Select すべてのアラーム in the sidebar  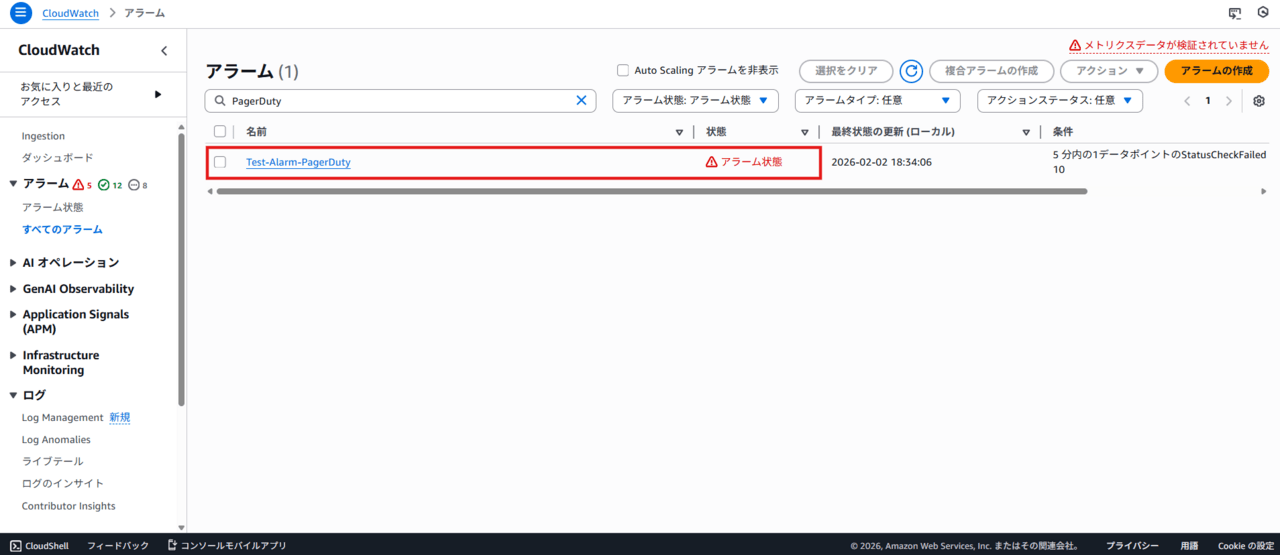[x=62, y=229]
